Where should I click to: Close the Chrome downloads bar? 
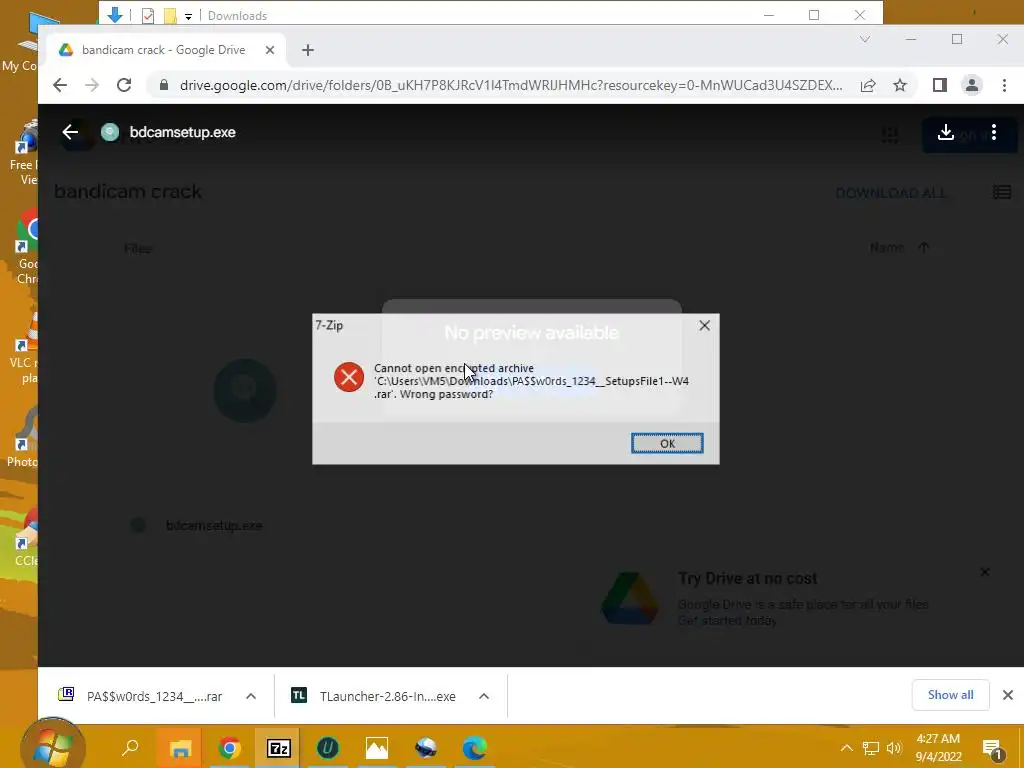click(1008, 695)
